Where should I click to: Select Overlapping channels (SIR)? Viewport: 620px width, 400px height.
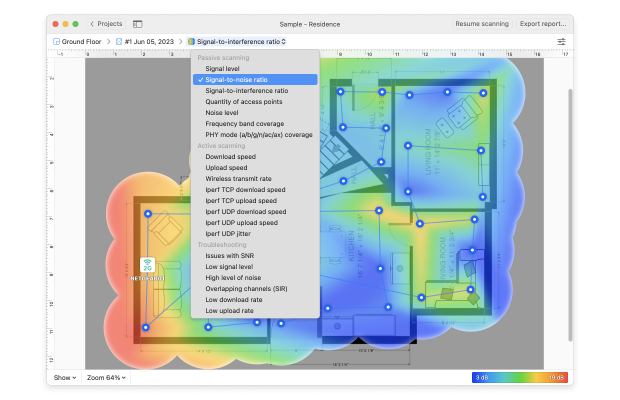tap(255, 289)
